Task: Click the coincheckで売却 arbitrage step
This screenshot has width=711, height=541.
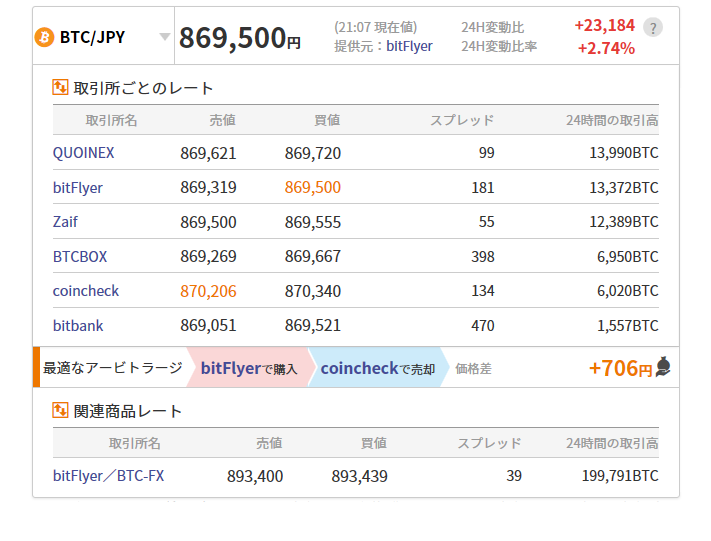Action: pos(376,368)
